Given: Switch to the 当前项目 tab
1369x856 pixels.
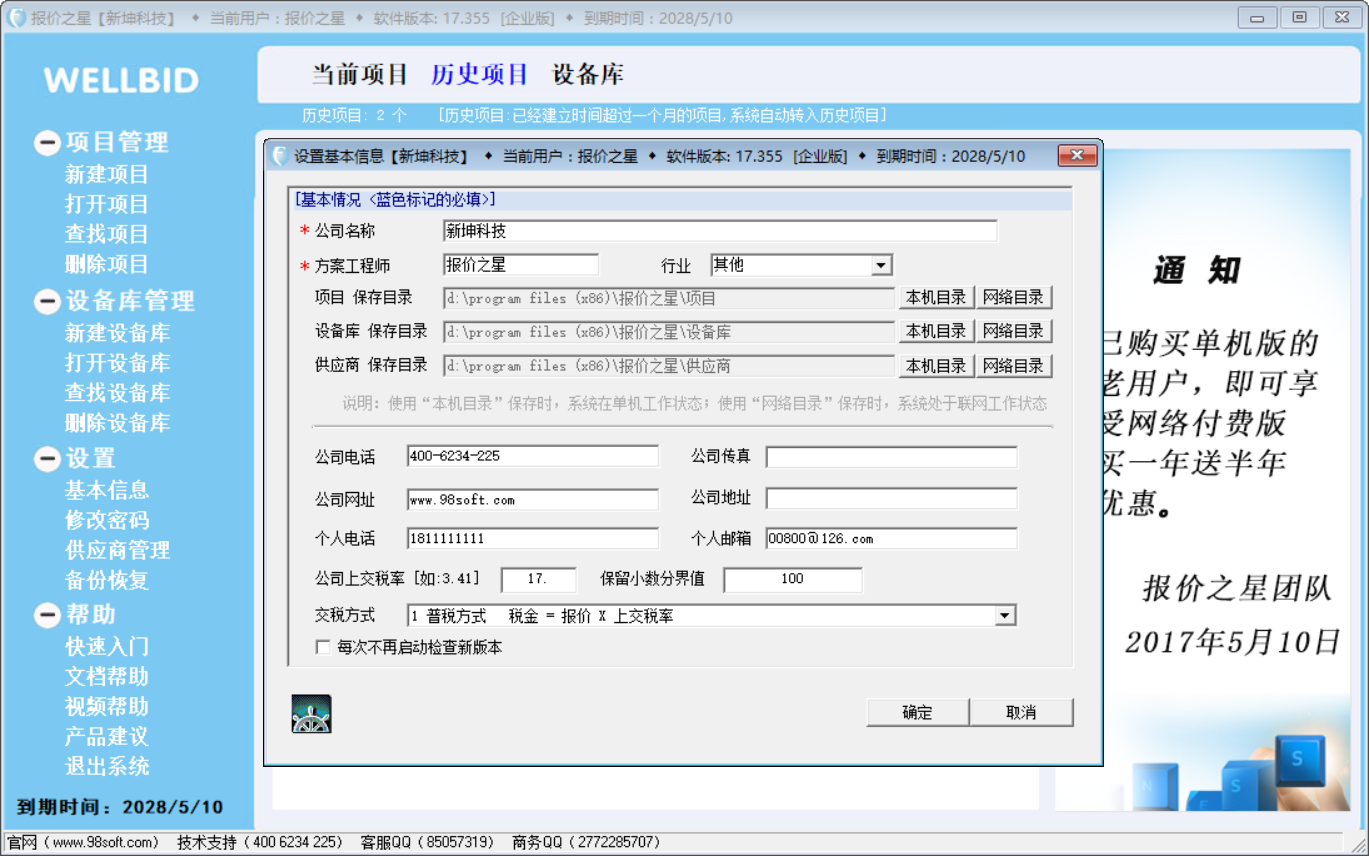Looking at the screenshot, I should 360,74.
